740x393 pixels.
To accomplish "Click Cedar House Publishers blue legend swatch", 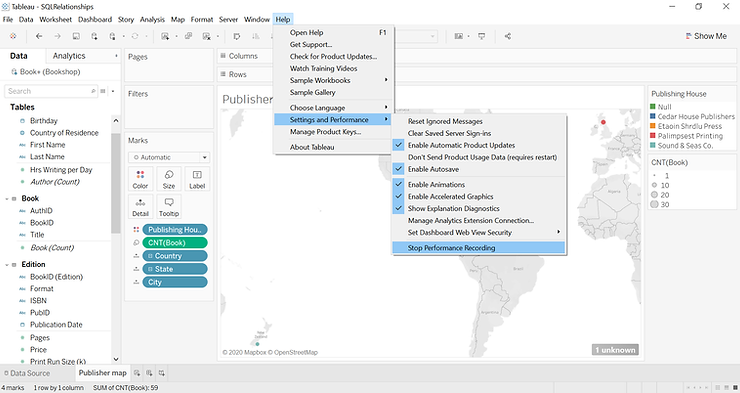I will [653, 116].
